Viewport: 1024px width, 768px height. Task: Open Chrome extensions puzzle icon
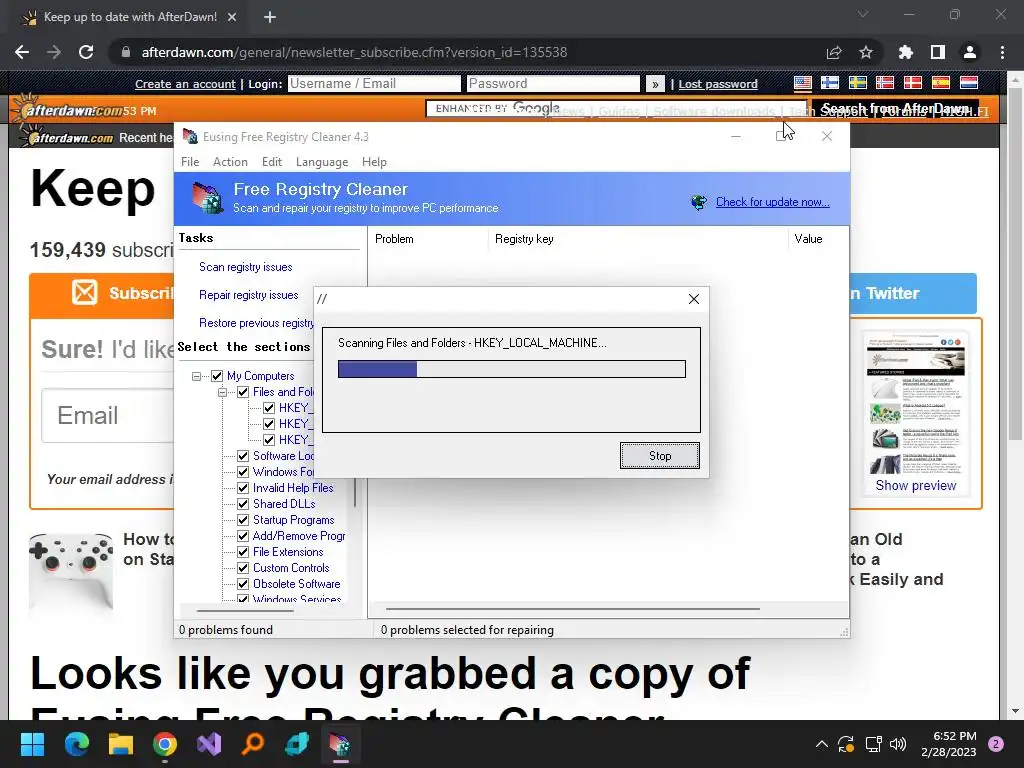point(906,52)
